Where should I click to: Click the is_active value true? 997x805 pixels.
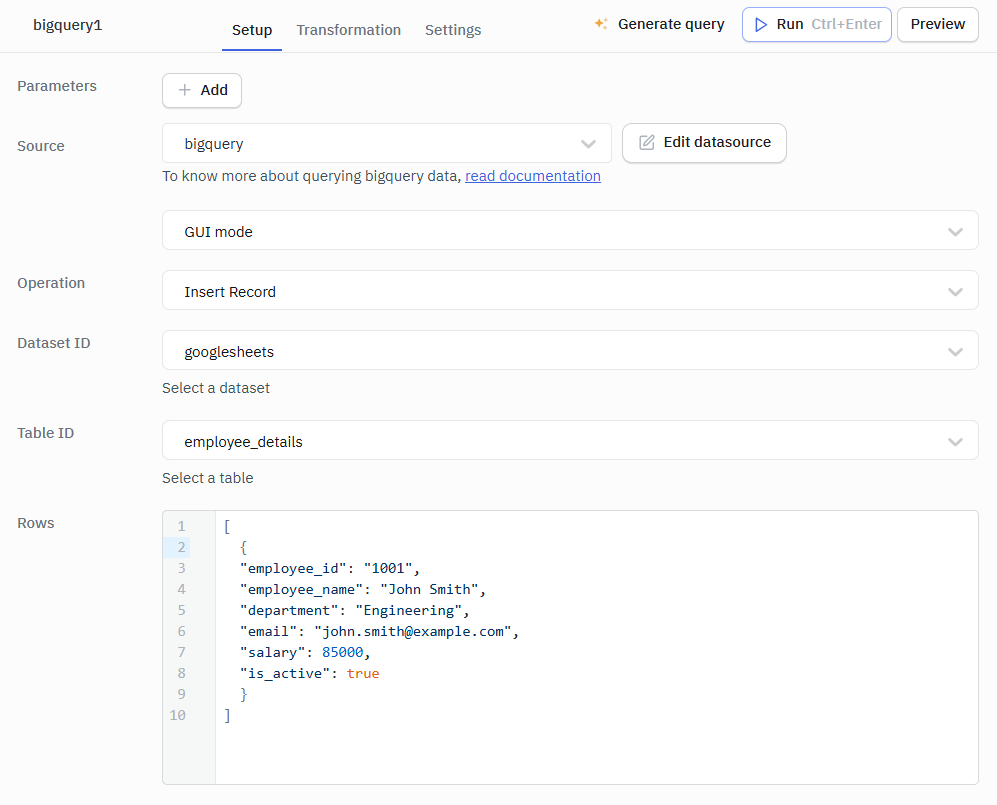(363, 673)
